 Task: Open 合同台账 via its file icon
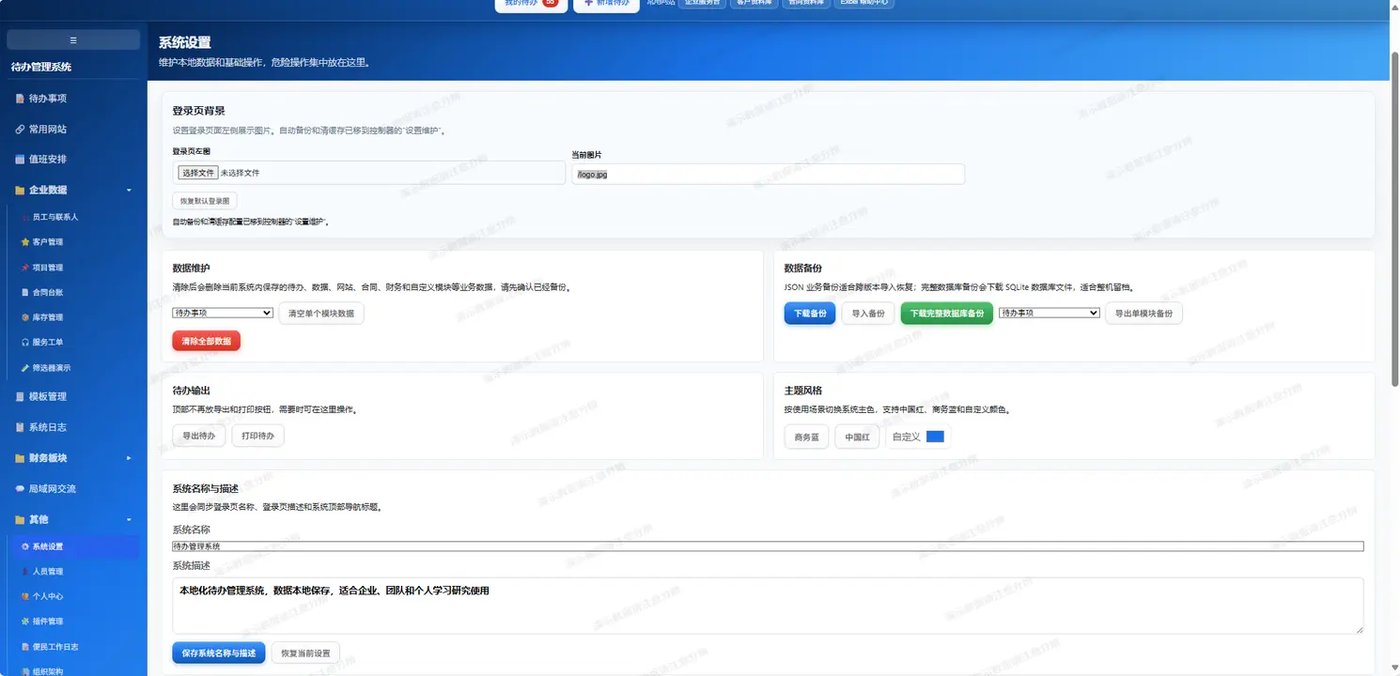click(x=25, y=293)
